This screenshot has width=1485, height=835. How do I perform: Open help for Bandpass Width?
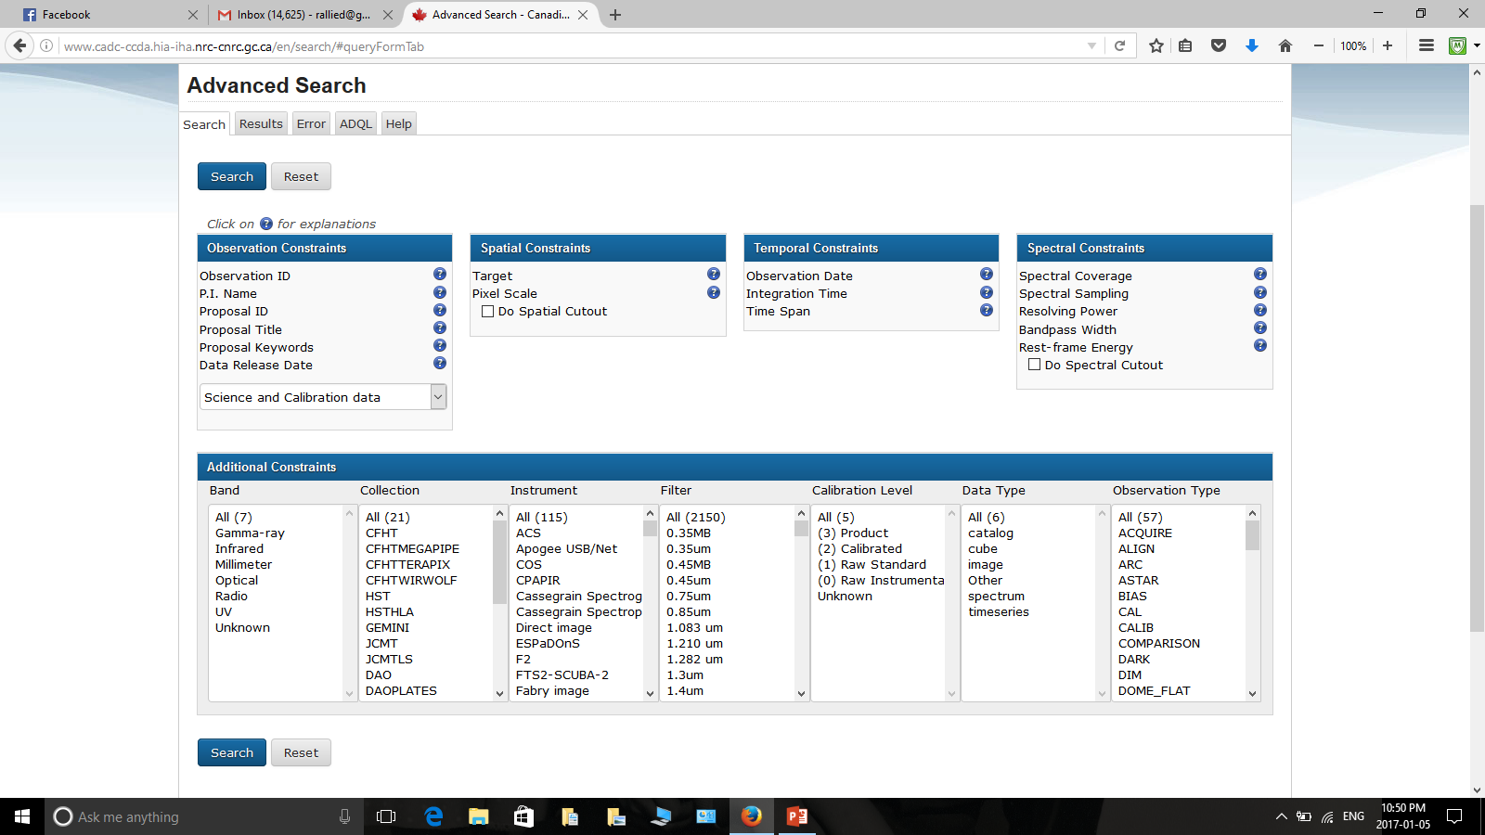point(1260,328)
